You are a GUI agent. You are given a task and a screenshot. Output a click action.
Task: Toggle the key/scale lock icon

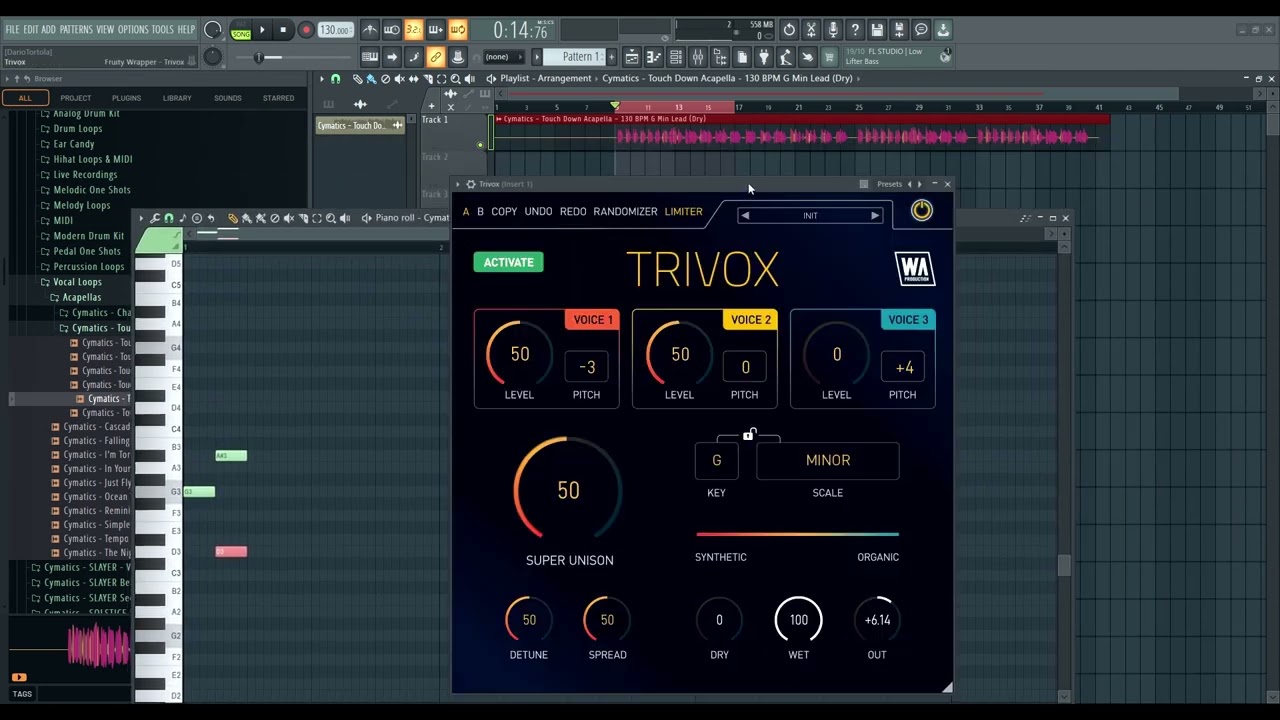(748, 434)
